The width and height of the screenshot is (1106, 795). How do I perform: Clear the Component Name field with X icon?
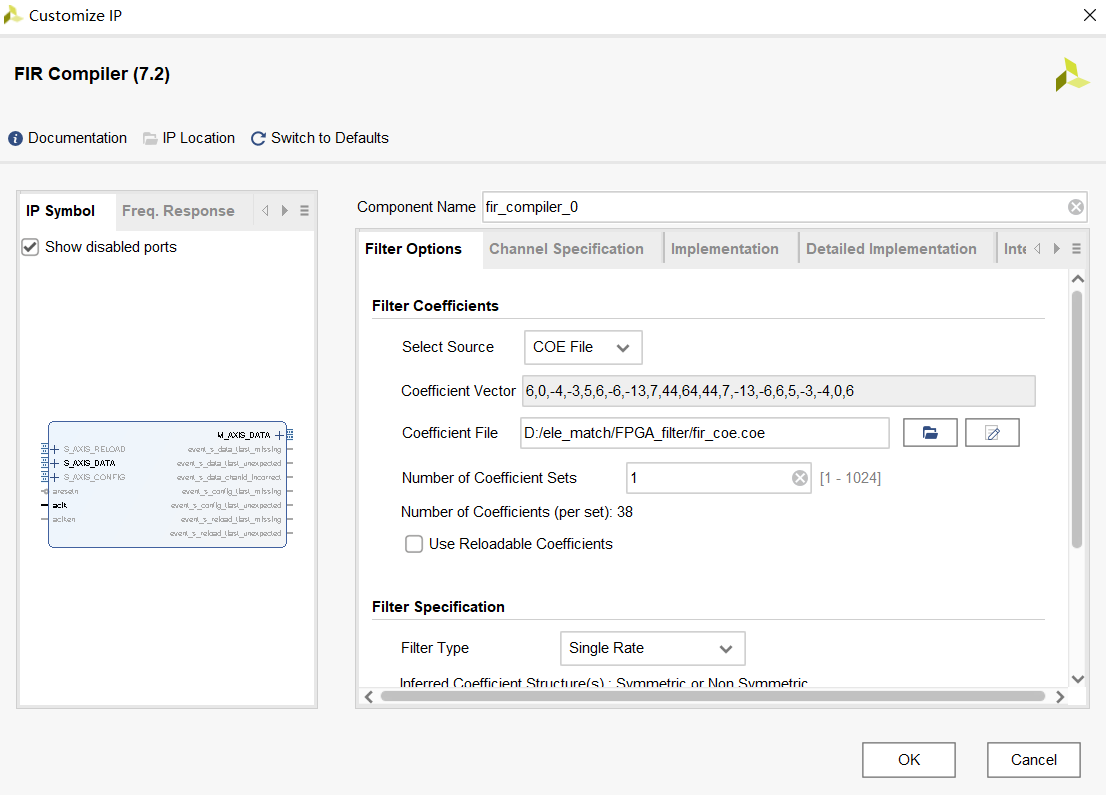click(1075, 207)
